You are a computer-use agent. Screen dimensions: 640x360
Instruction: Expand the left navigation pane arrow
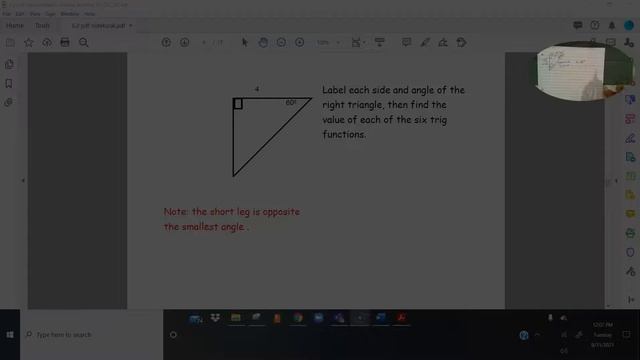coord(23,180)
